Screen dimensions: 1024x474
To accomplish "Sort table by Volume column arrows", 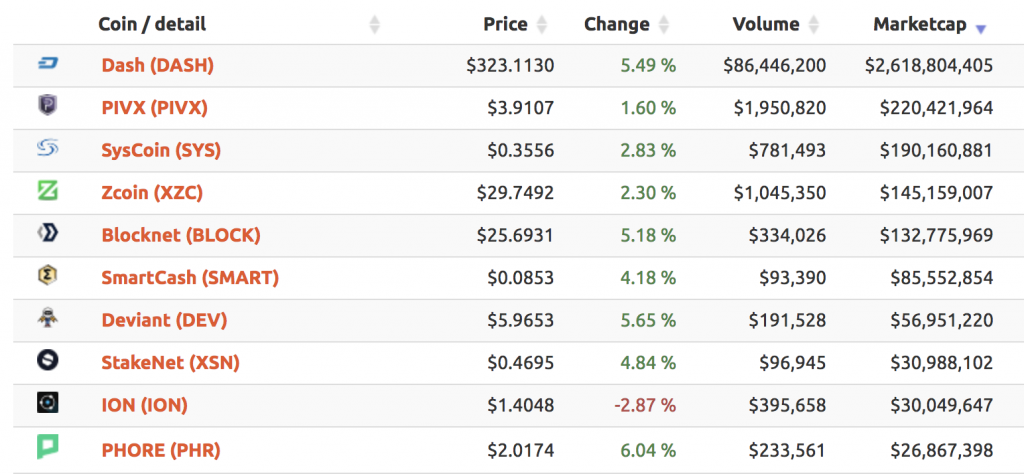I will (813, 25).
